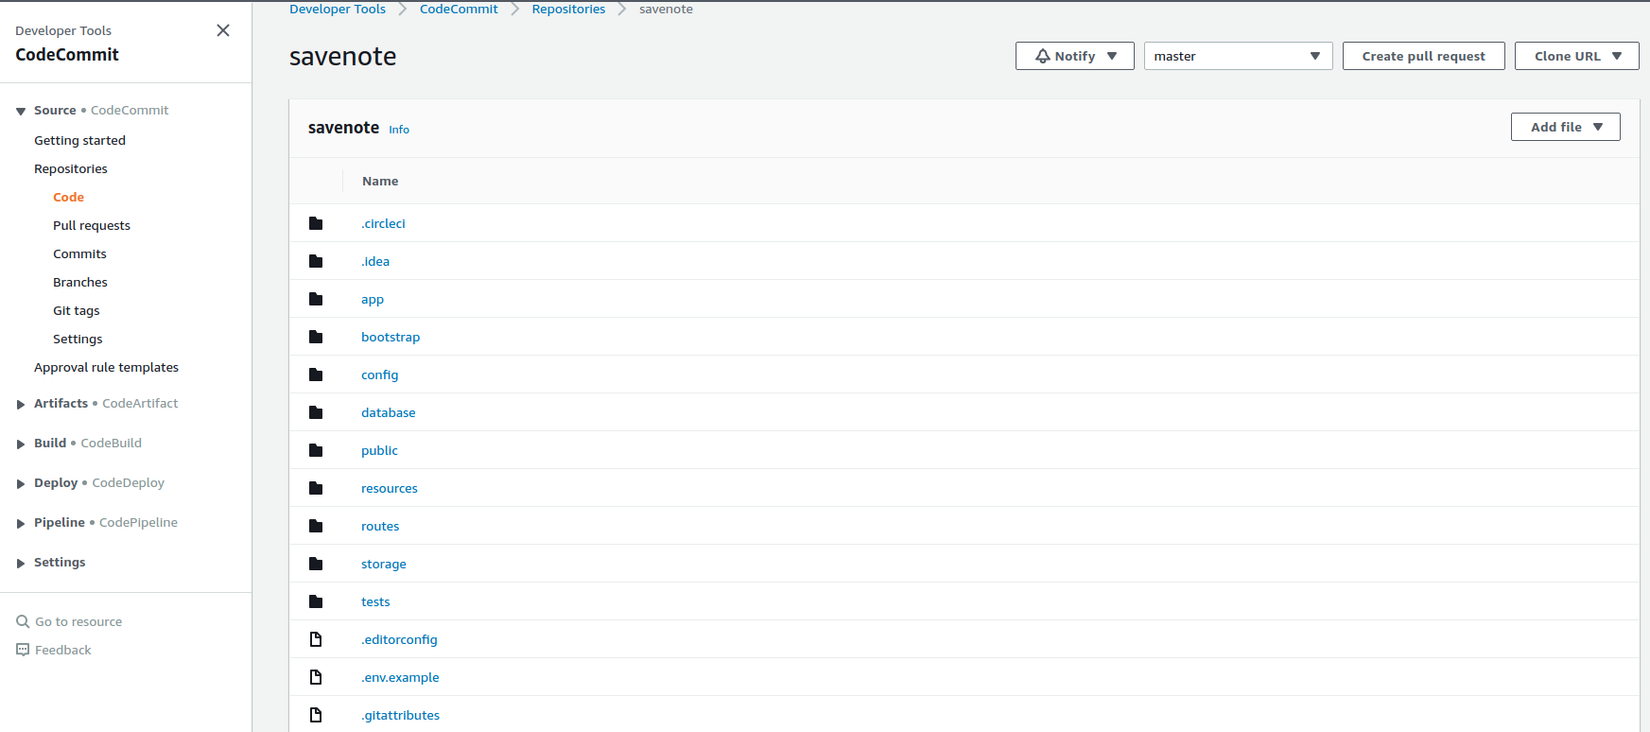Open the .circleci folder
The image size is (1650, 732).
pyautogui.click(x=383, y=223)
